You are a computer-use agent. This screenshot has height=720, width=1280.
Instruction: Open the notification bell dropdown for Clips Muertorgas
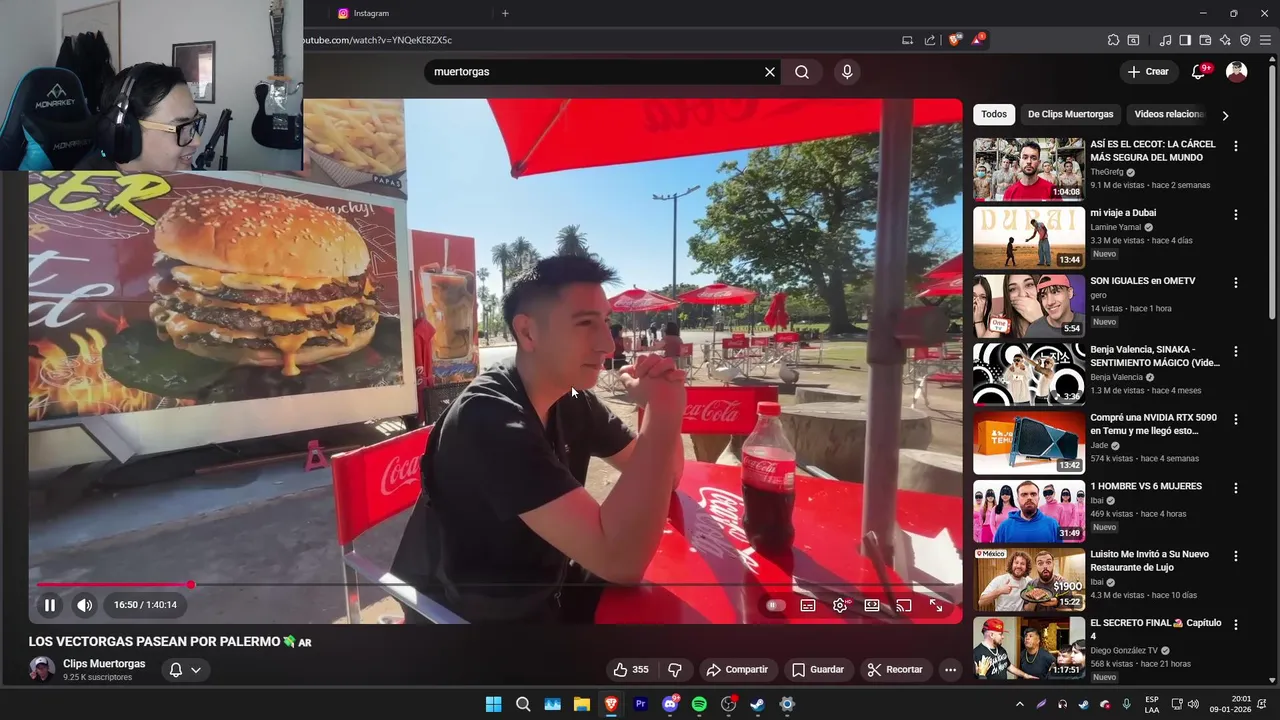point(186,670)
